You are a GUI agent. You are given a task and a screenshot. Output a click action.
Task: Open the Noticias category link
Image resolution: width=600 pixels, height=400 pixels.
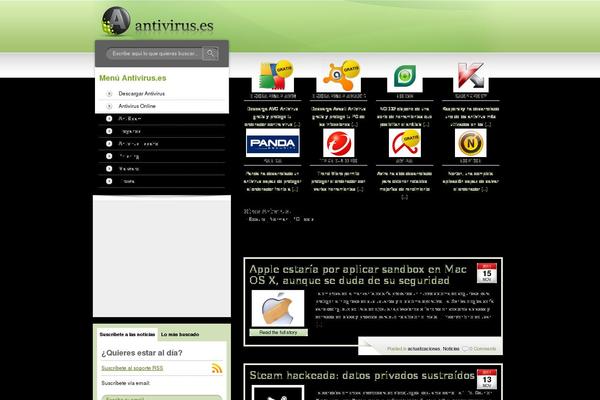(451, 349)
